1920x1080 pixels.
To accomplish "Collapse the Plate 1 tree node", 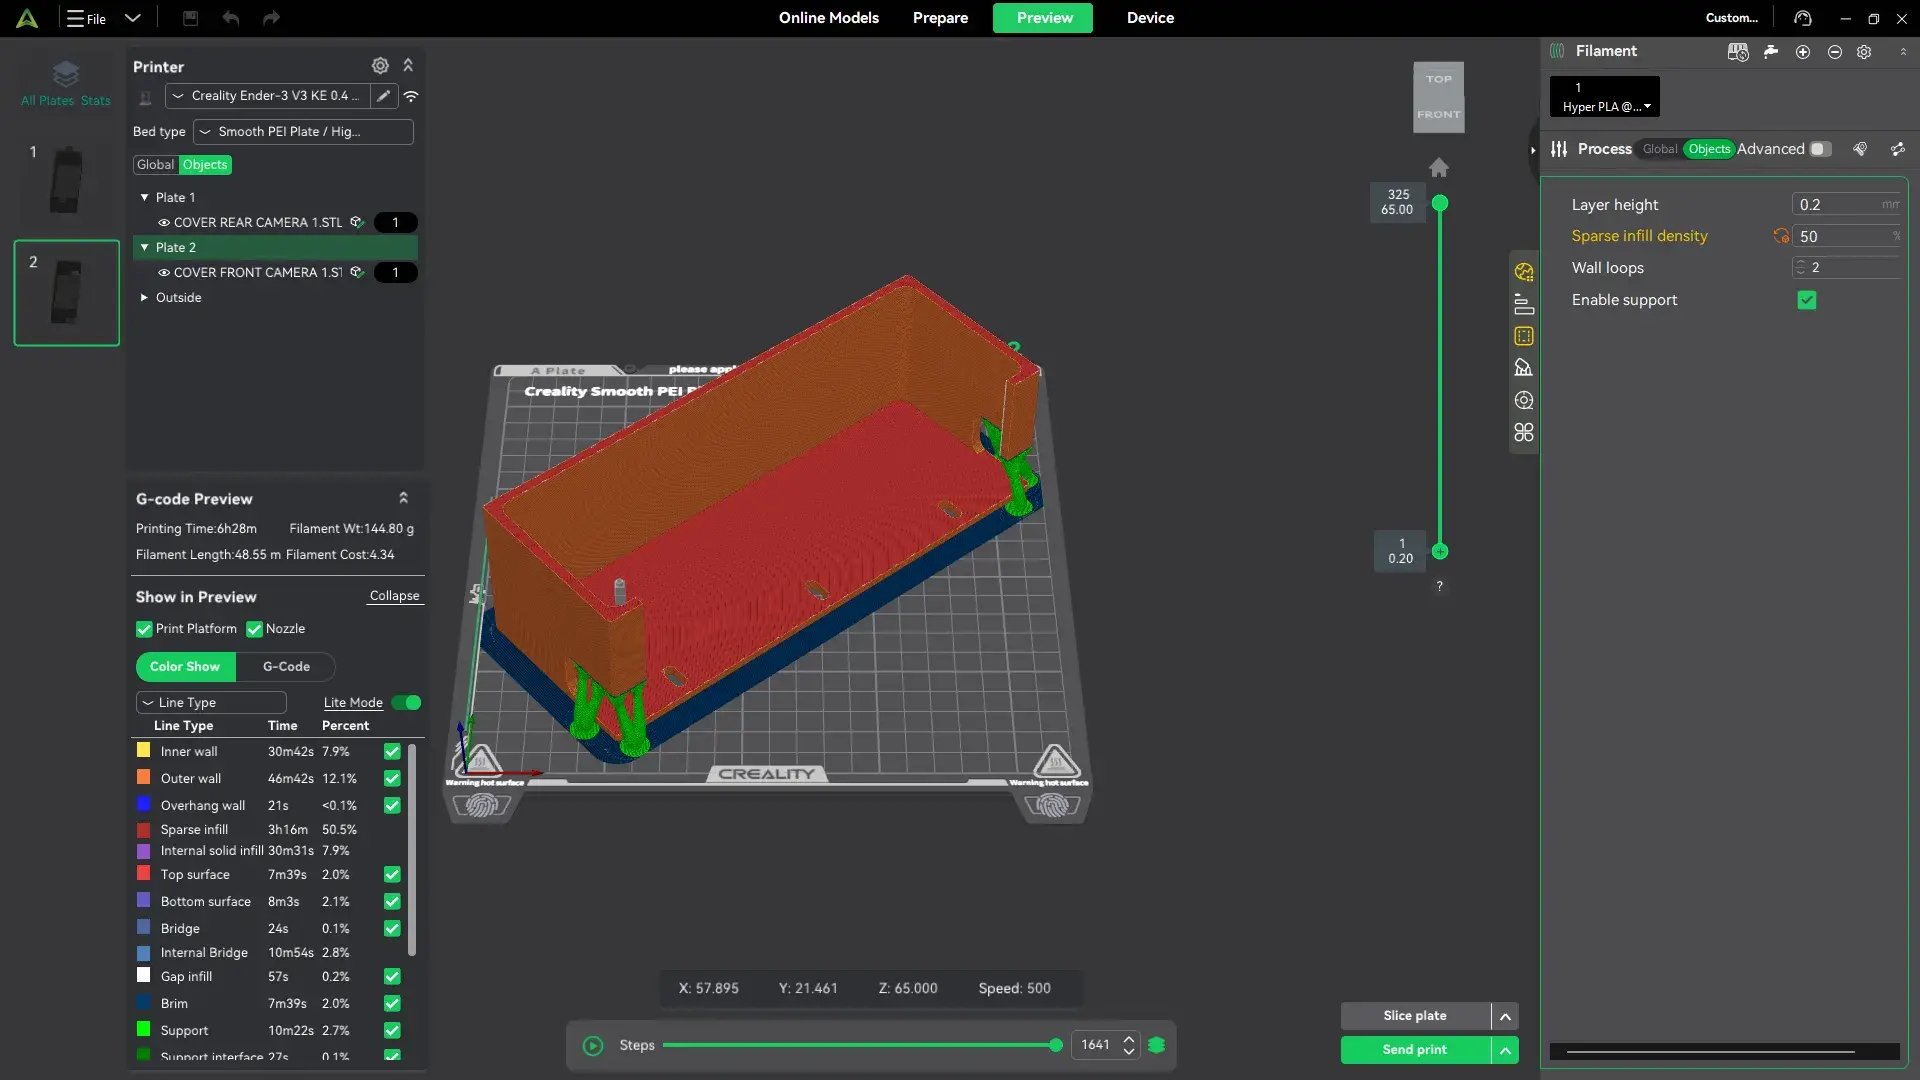I will coord(145,198).
